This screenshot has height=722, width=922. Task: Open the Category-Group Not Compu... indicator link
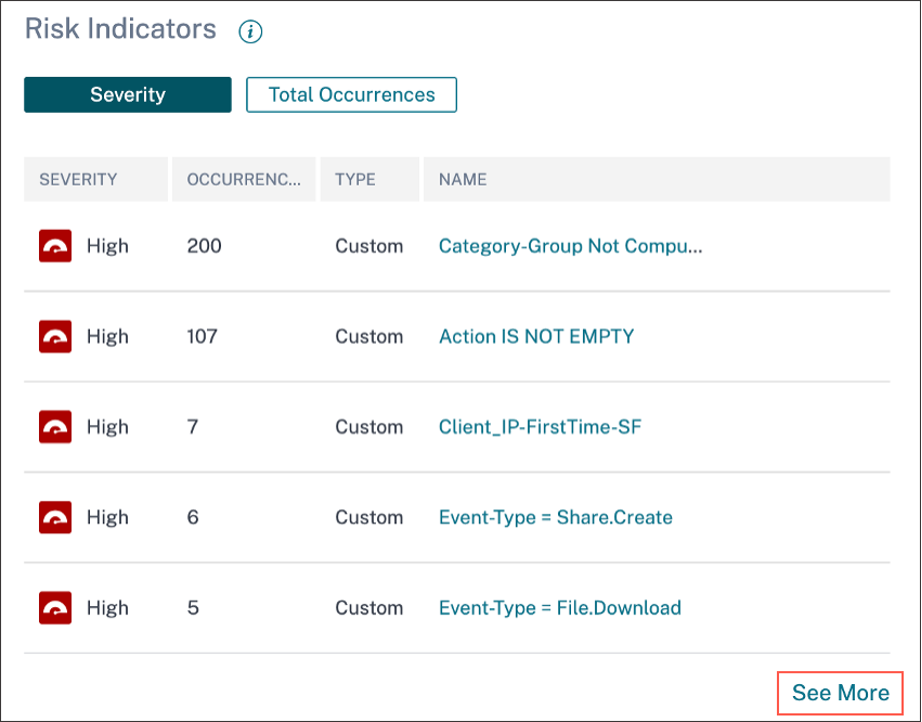click(x=570, y=246)
